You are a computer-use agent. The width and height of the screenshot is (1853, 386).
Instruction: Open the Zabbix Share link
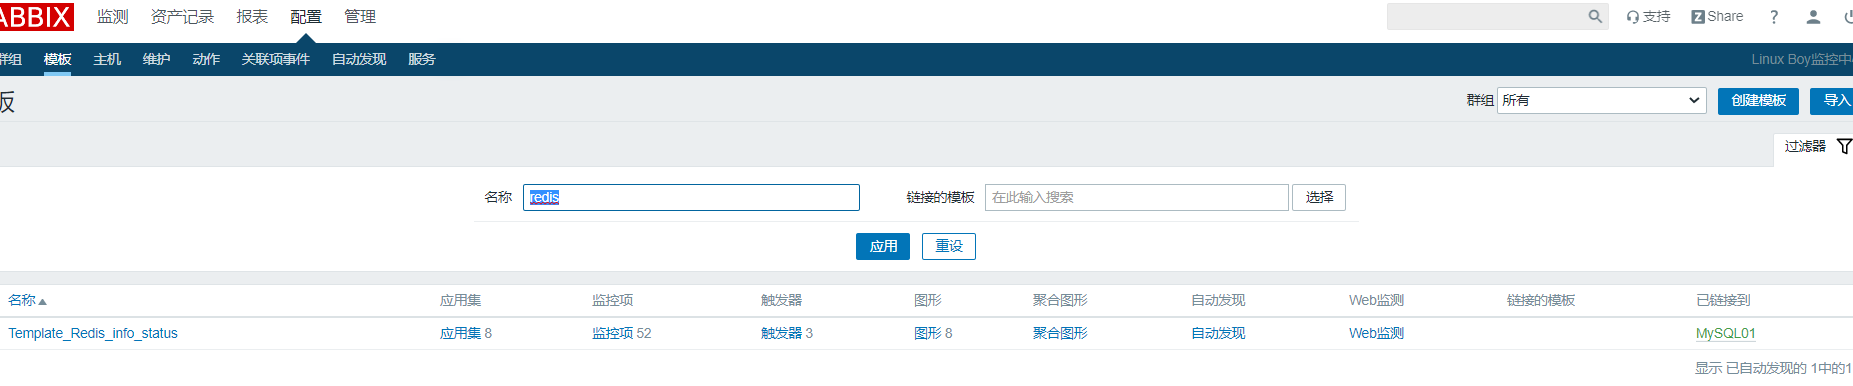[x=1717, y=16]
